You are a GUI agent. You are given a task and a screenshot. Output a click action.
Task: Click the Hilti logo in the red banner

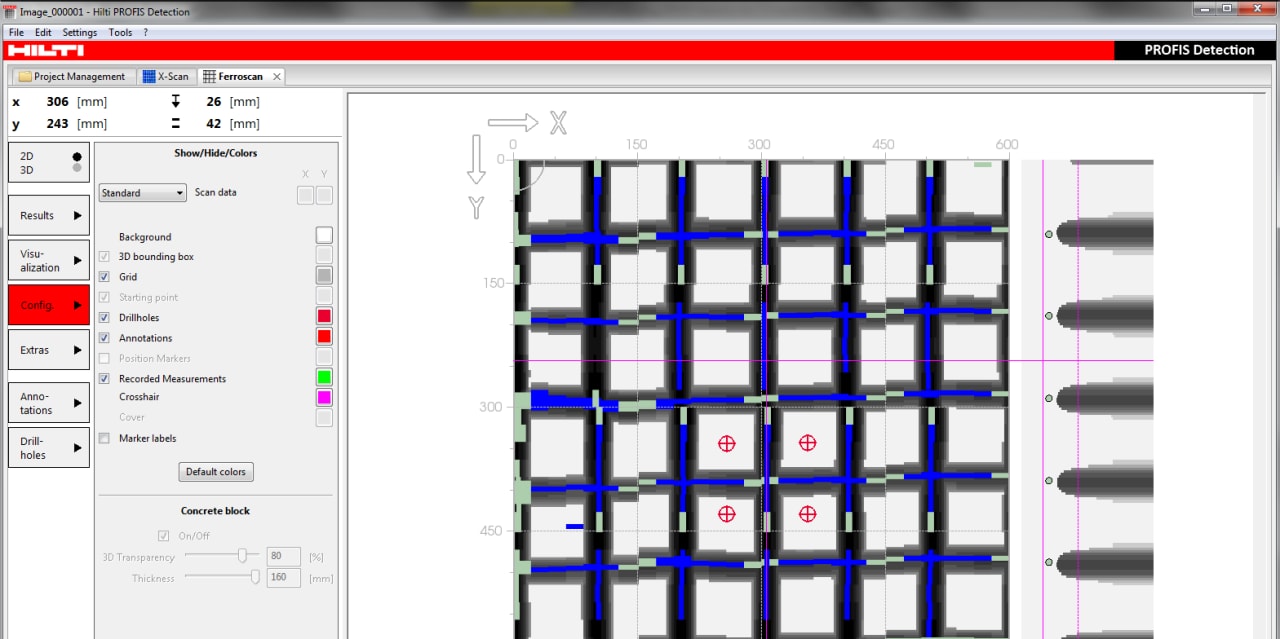point(46,50)
